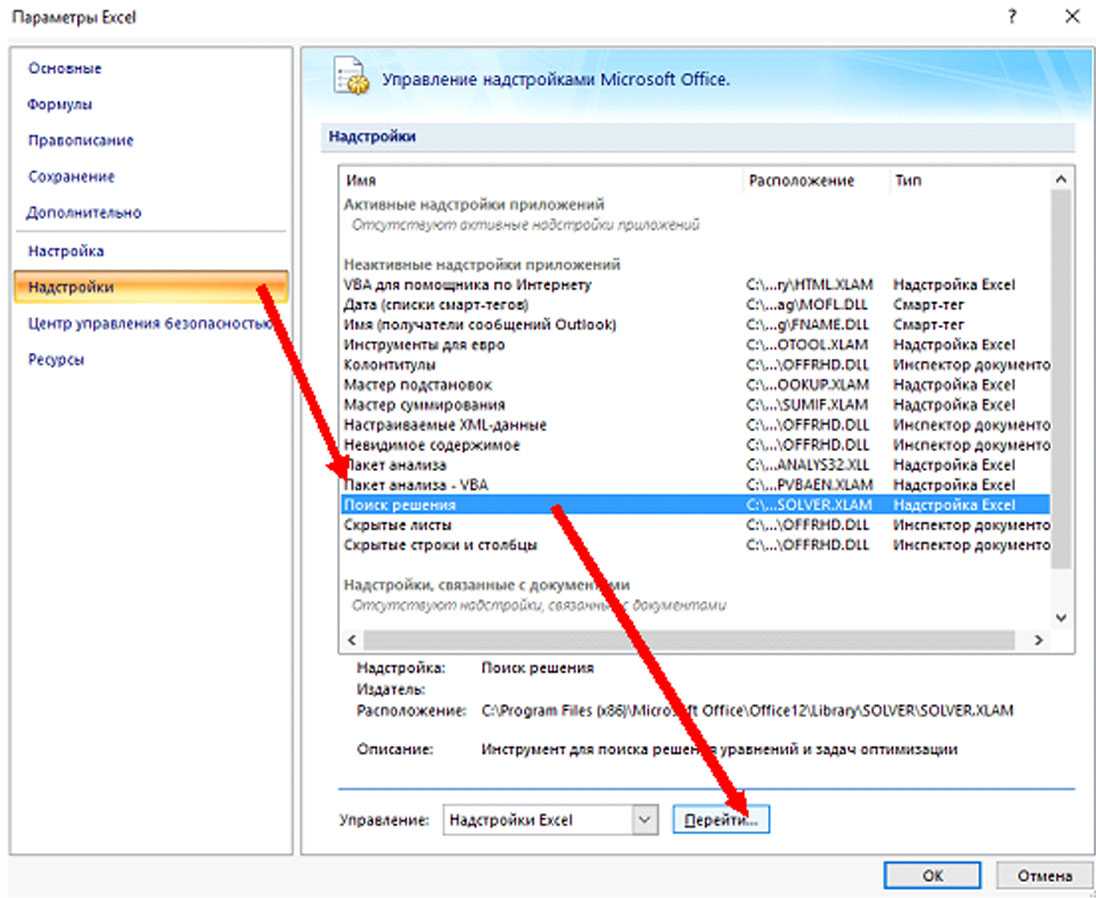1096x898 pixels.
Task: Select Мастер подстановок add-in
Action: coord(695,385)
